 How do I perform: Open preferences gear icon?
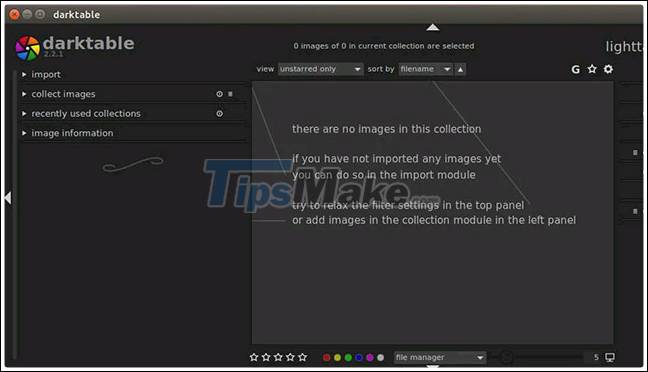608,69
